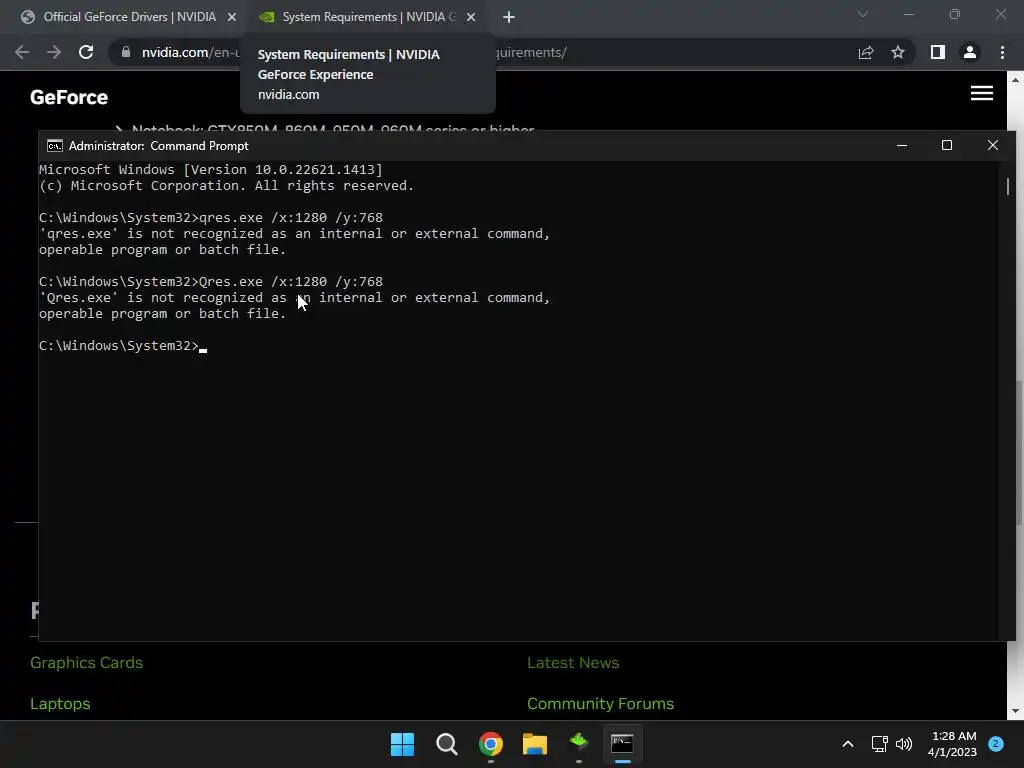Select Command Prompt taskbar icon
Screen dimensions: 1024x768
622,744
